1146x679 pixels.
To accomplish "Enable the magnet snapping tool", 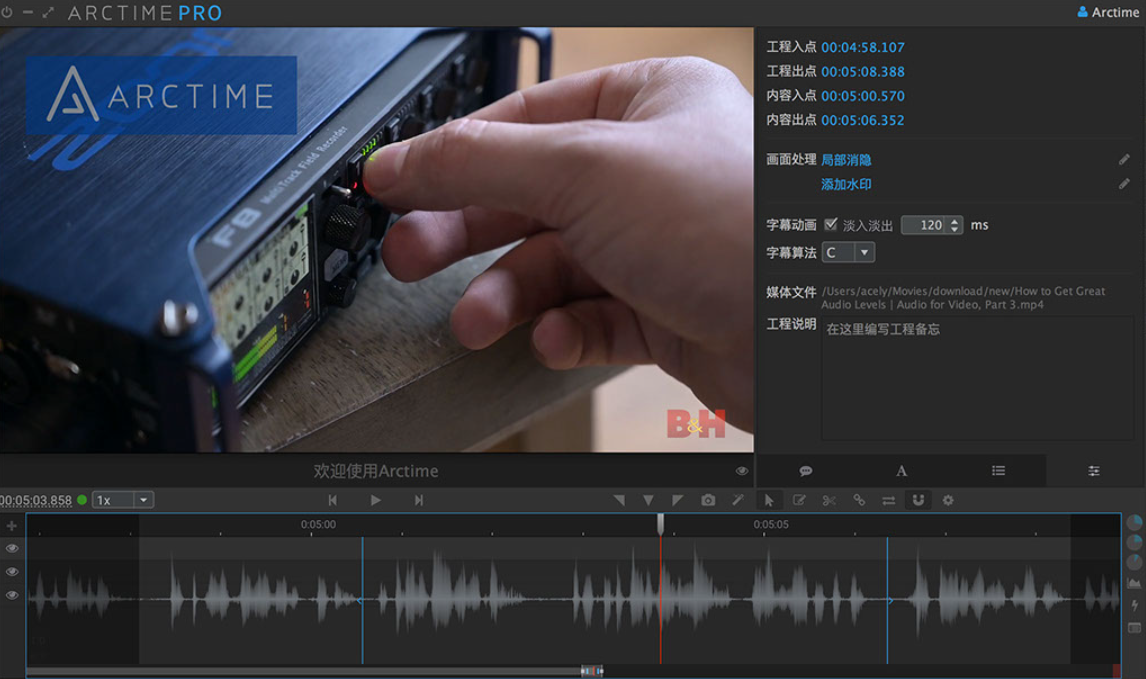I will 918,500.
